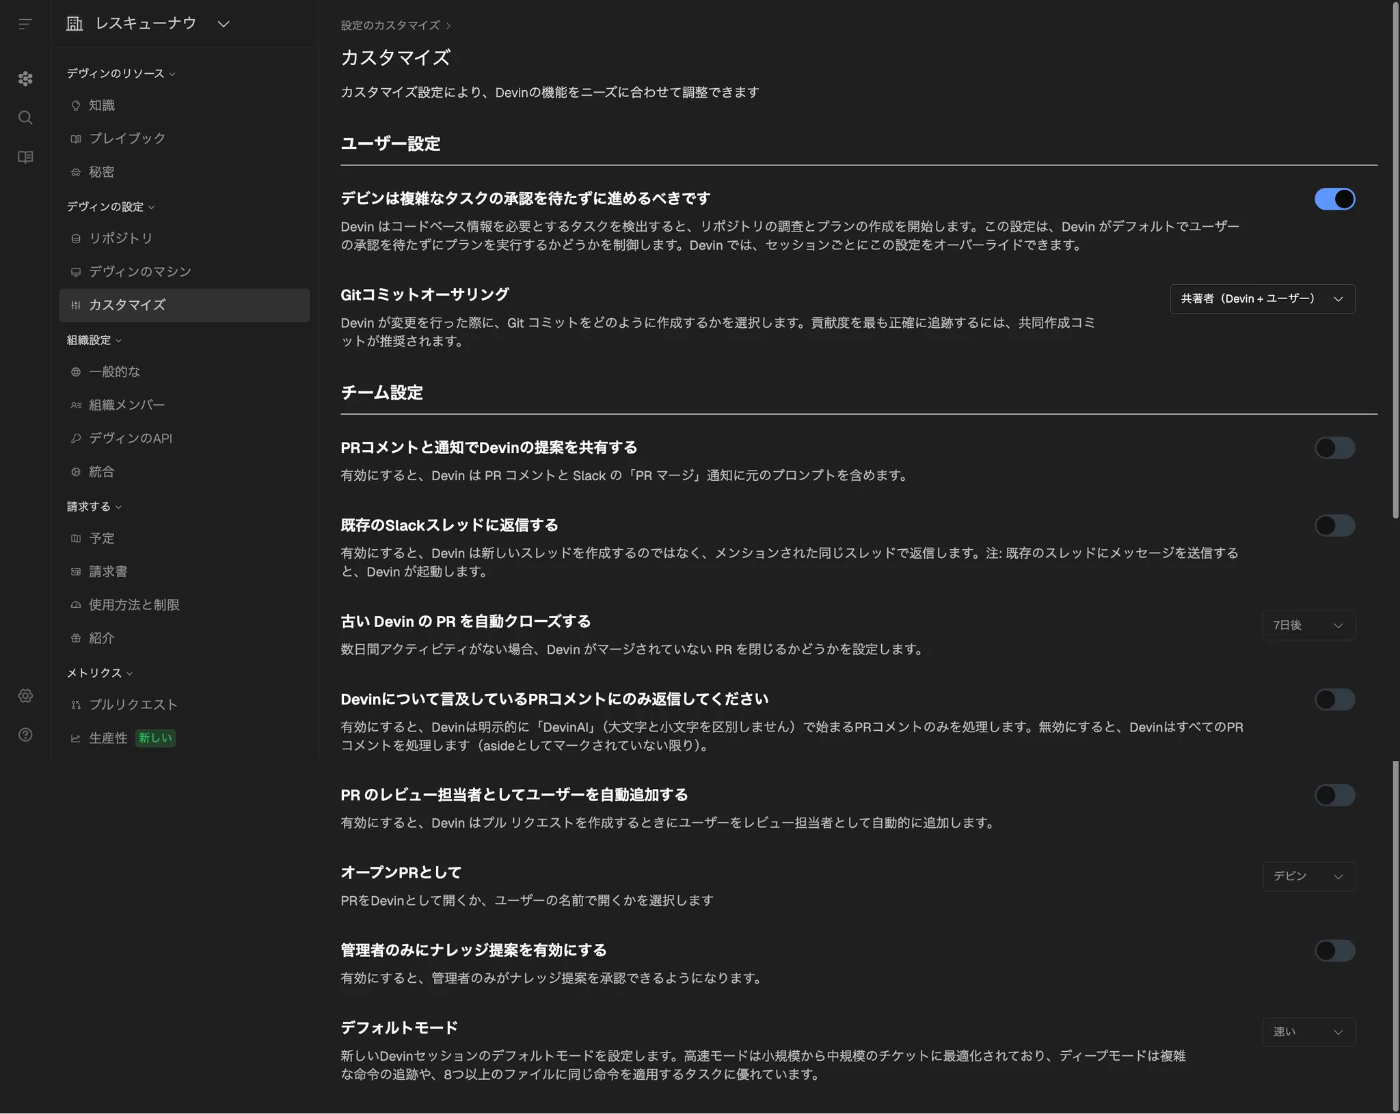
Task: Click the organization building icon
Action: coord(74,23)
